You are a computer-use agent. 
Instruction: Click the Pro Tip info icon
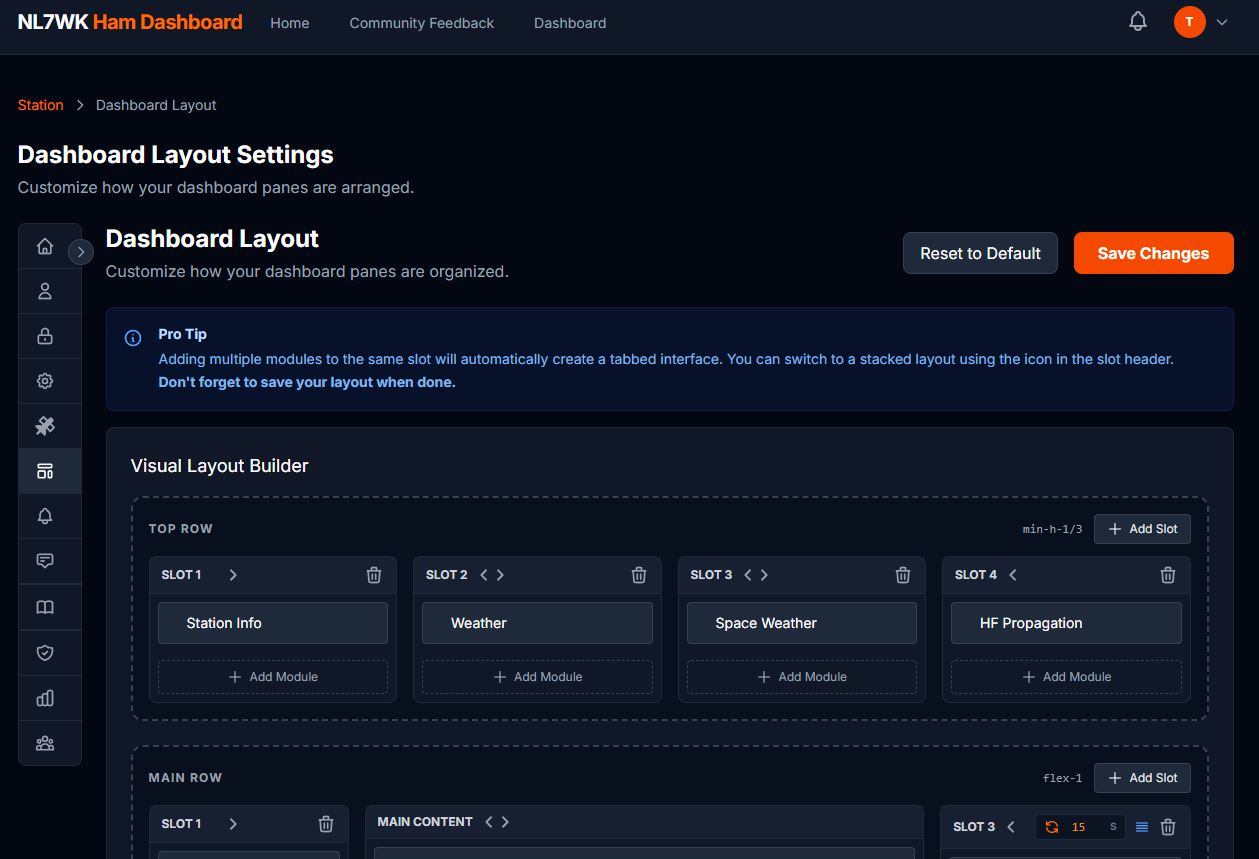(x=133, y=338)
